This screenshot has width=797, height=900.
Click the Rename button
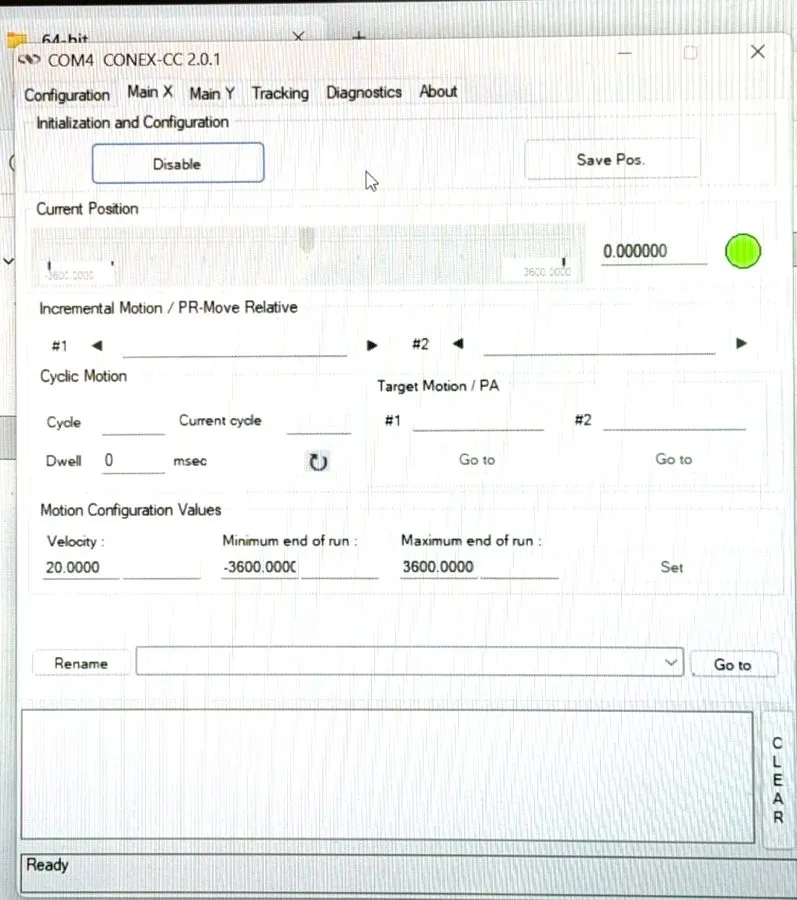point(81,664)
